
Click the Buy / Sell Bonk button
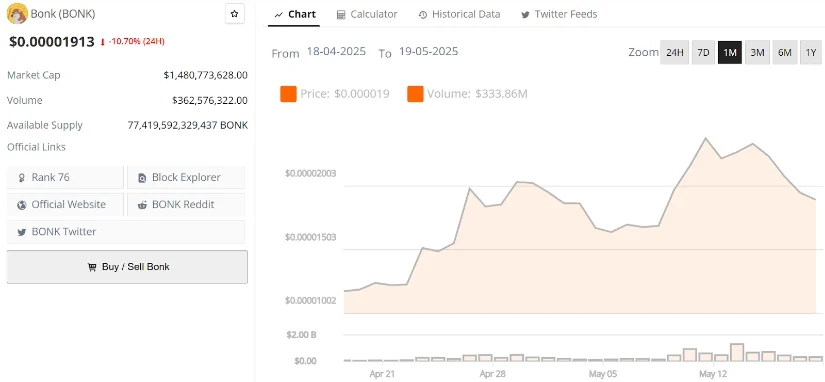(127, 267)
